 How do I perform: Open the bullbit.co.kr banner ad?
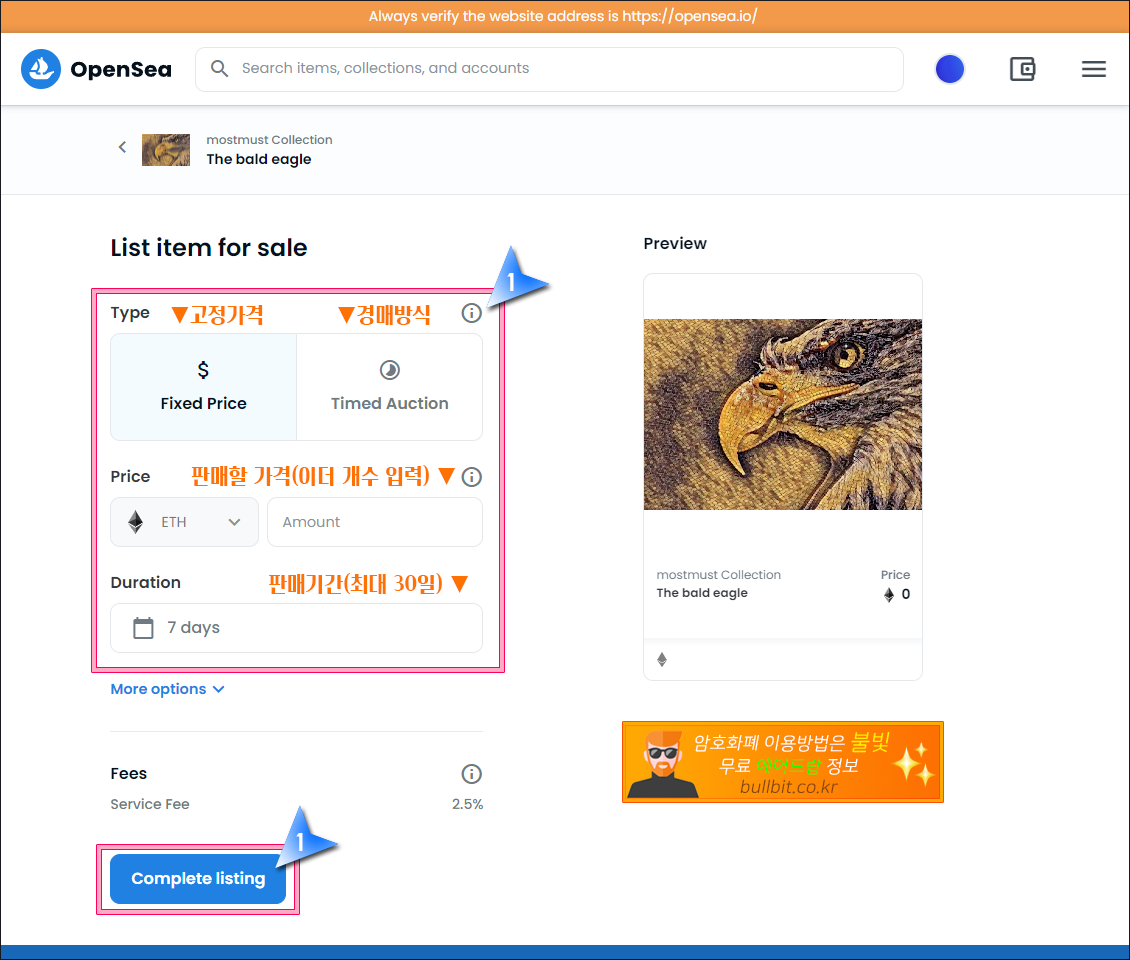(783, 762)
